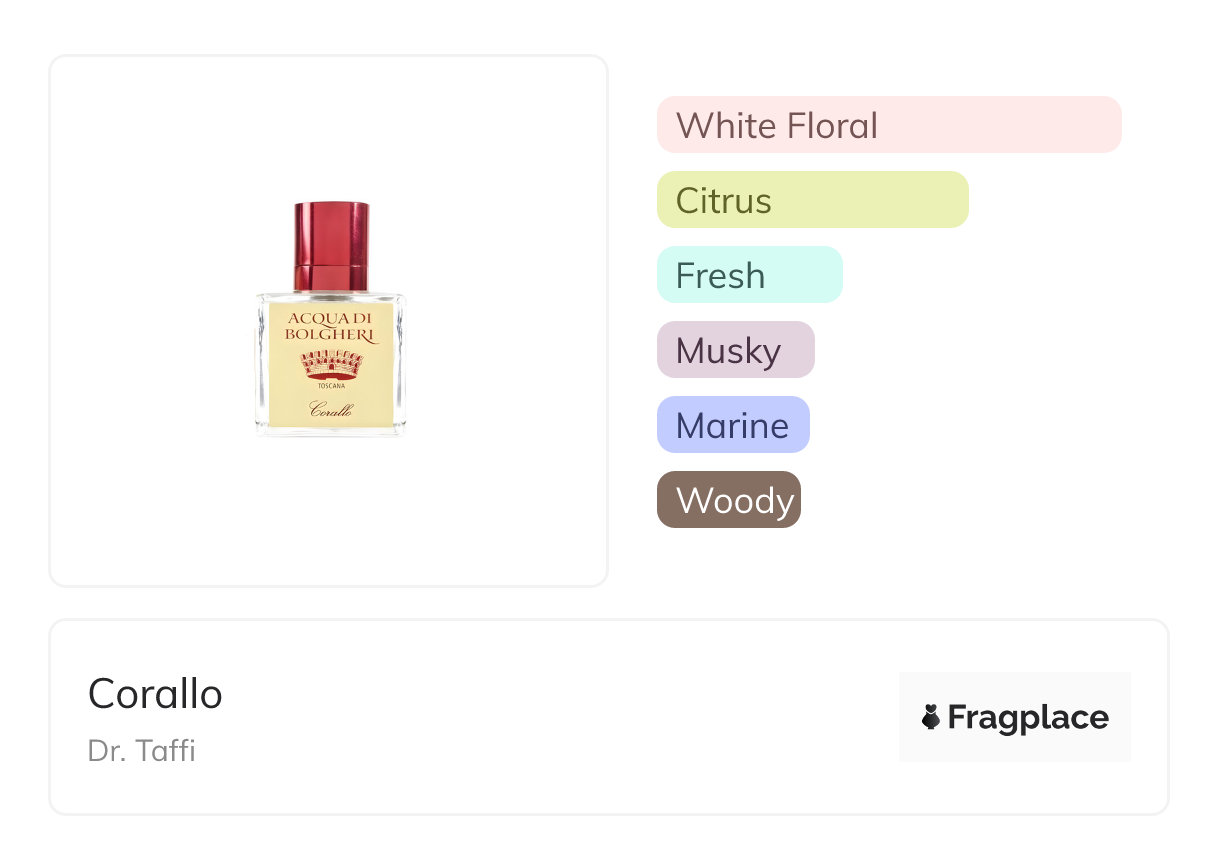Click the silver collar below the bottle cap
The width and height of the screenshot is (1218, 864).
[x=331, y=294]
